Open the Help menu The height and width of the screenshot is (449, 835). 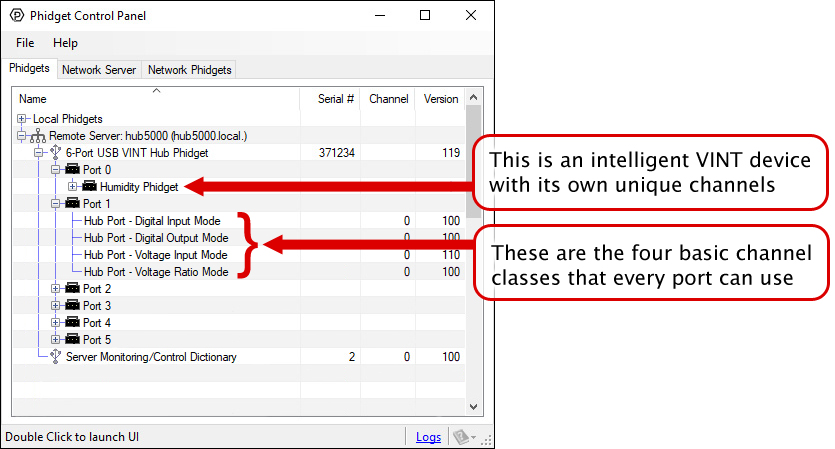66,43
